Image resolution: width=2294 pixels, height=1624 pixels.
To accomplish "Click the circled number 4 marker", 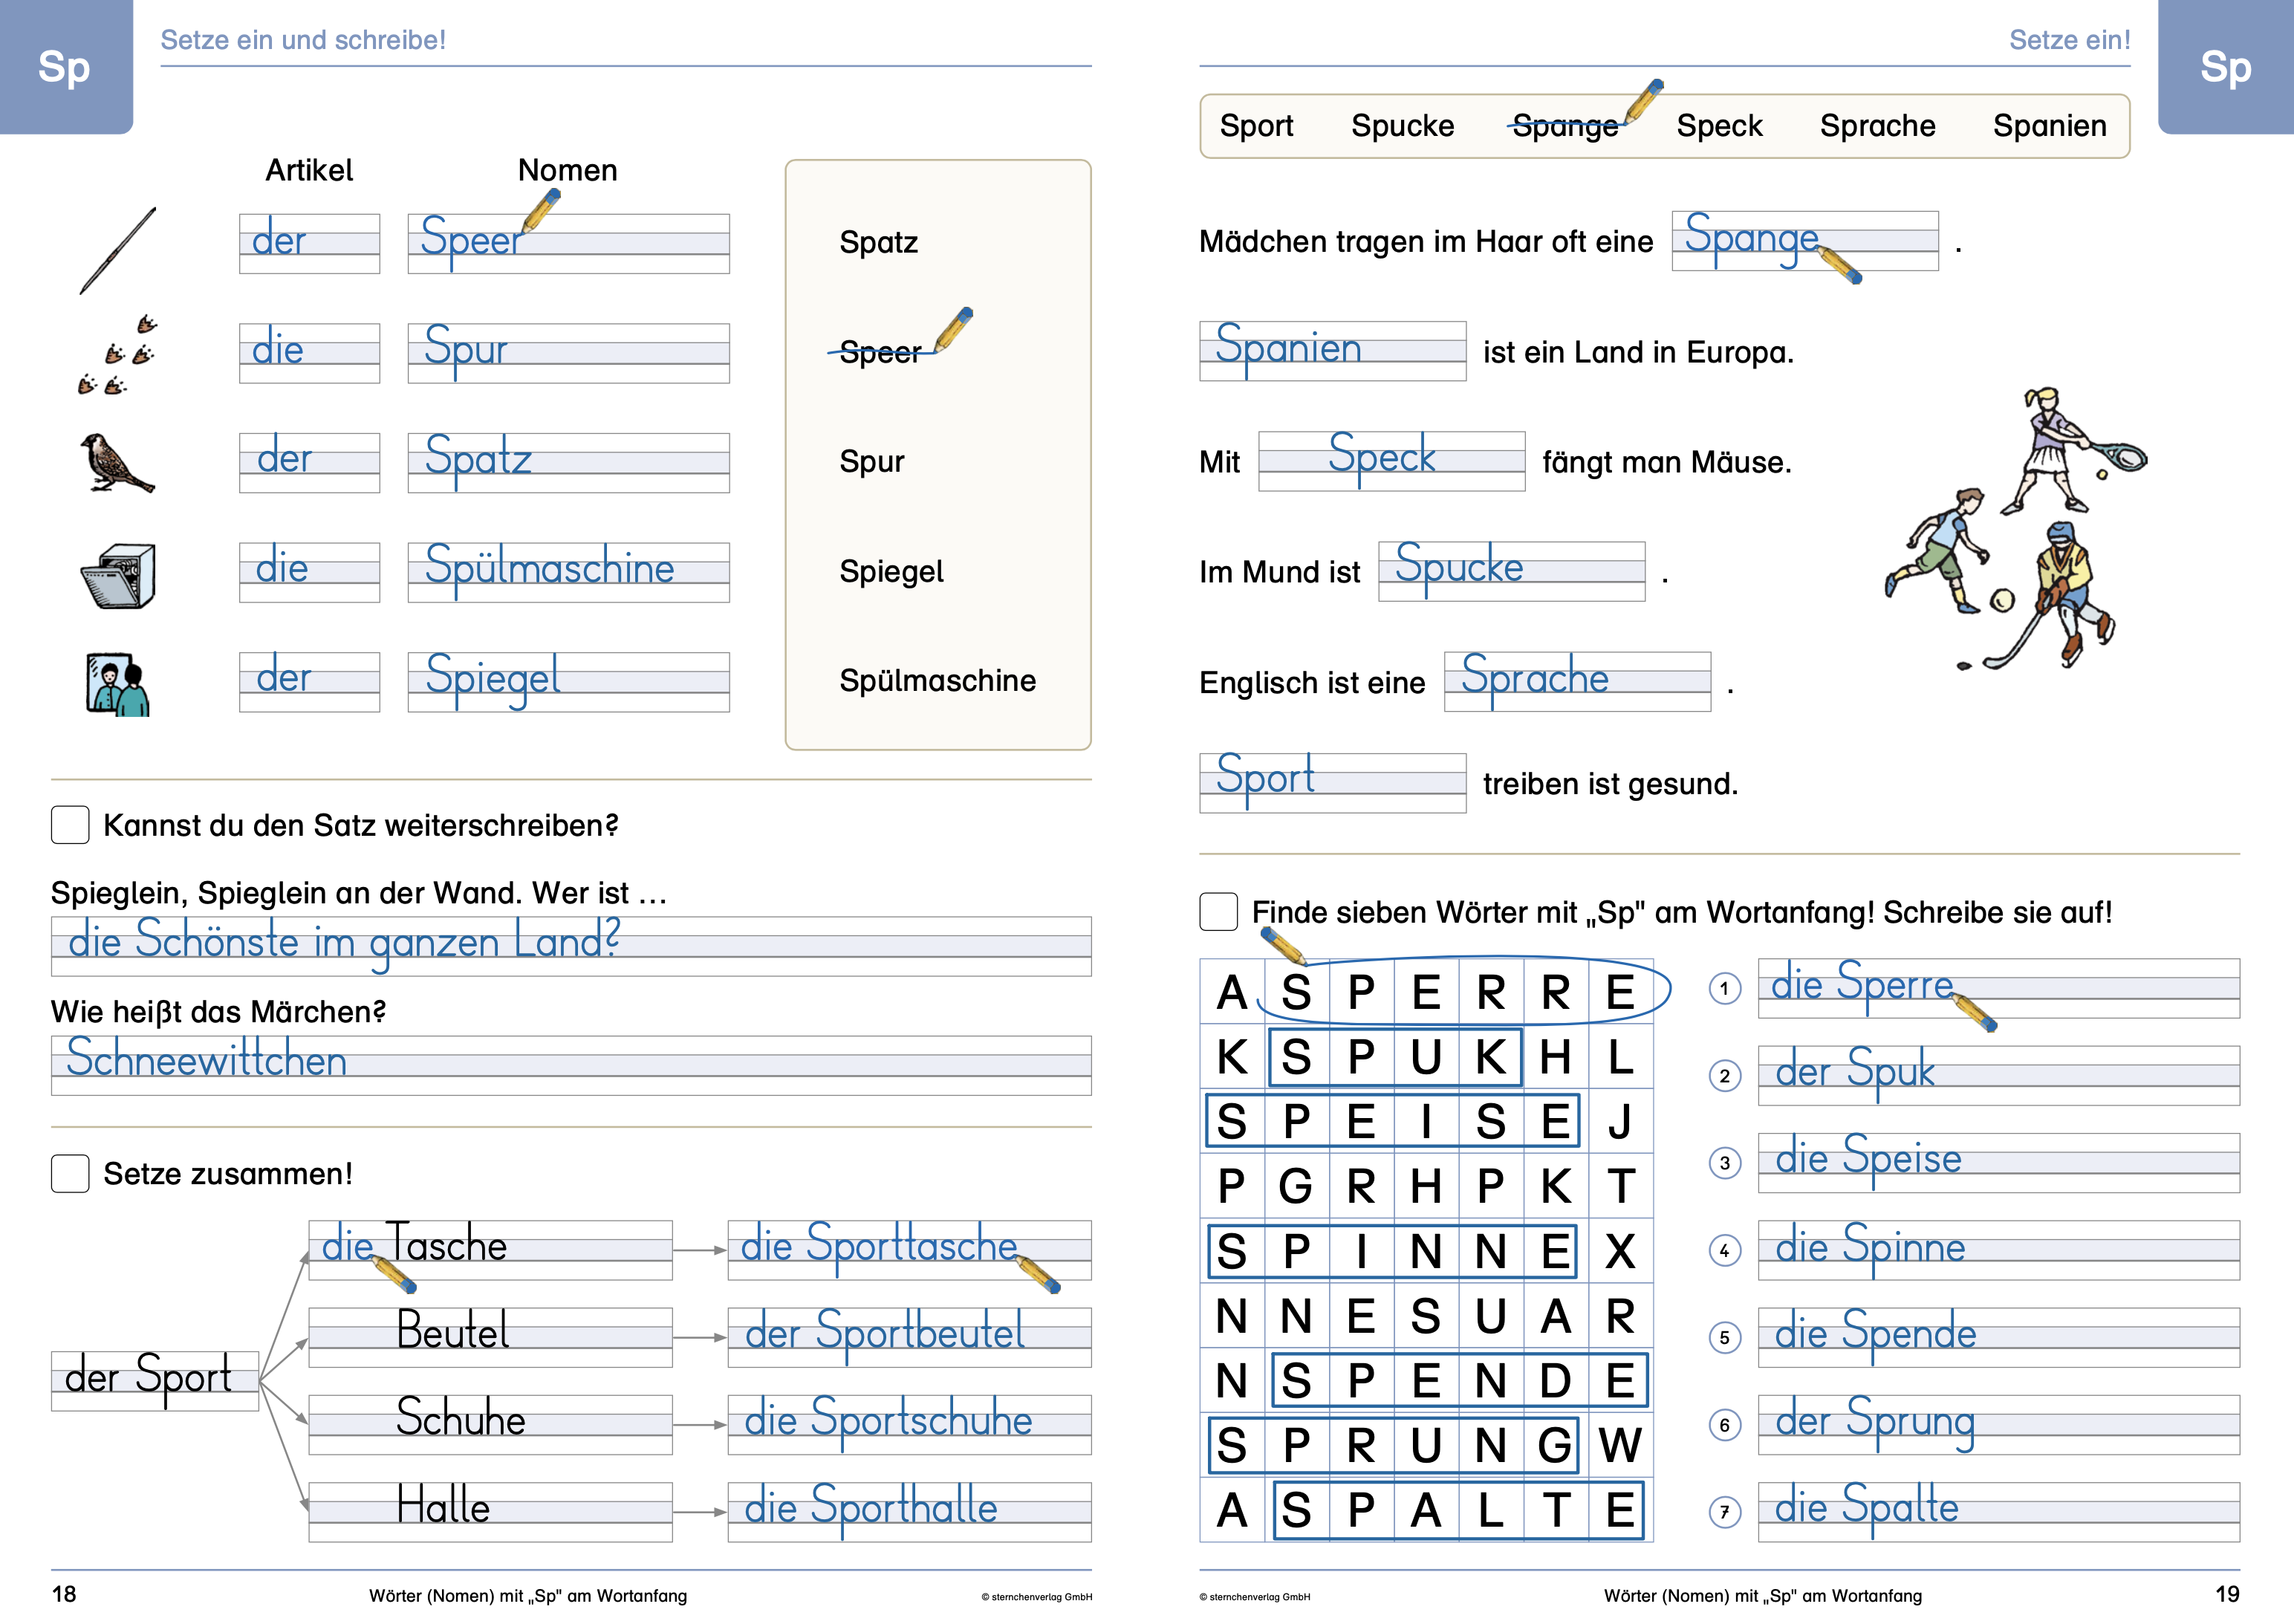I will [x=1724, y=1250].
